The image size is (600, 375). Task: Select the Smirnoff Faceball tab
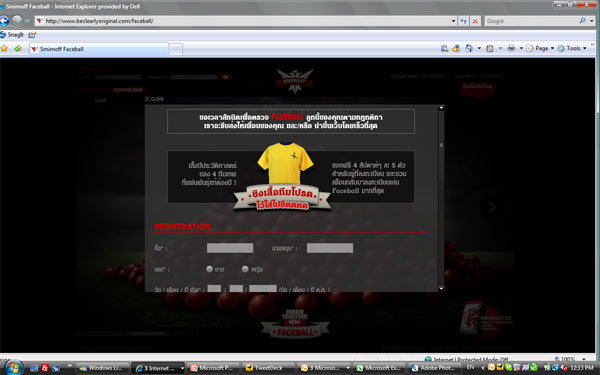click(x=99, y=49)
